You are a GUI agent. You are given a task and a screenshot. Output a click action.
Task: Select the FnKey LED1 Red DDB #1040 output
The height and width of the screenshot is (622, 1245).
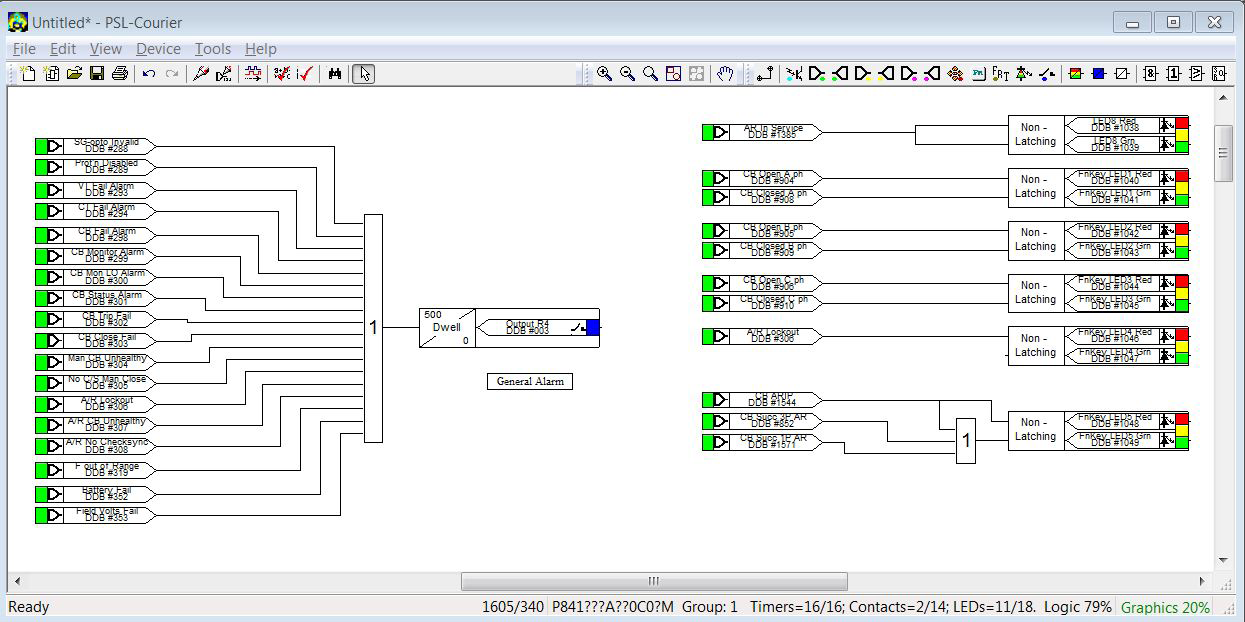coord(1126,178)
